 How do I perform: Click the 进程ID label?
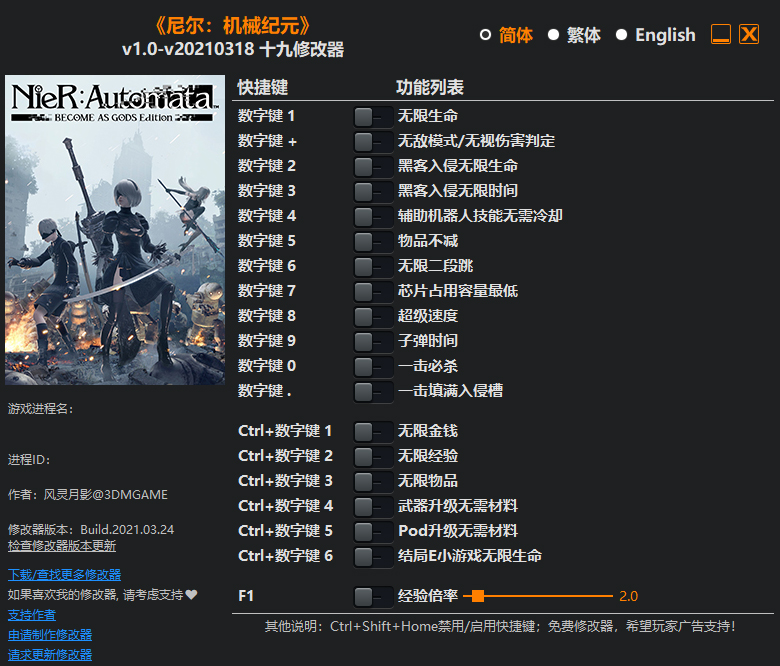click(29, 460)
